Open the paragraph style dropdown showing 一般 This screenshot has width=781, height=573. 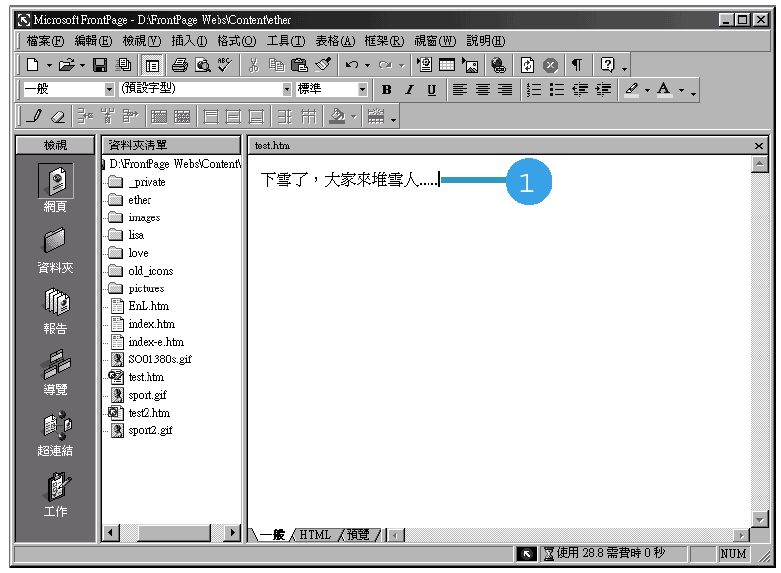point(110,90)
